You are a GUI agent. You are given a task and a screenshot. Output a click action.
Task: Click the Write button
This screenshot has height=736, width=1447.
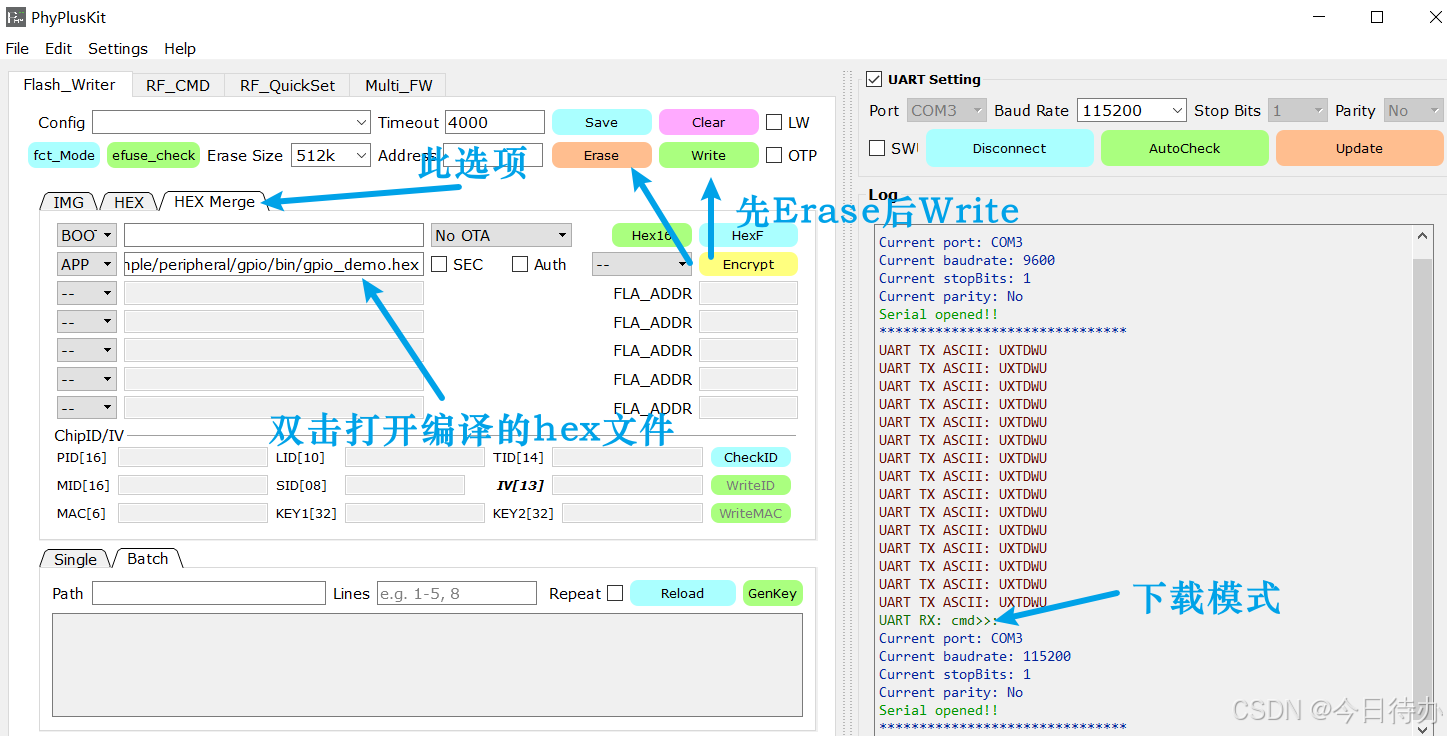[709, 155]
